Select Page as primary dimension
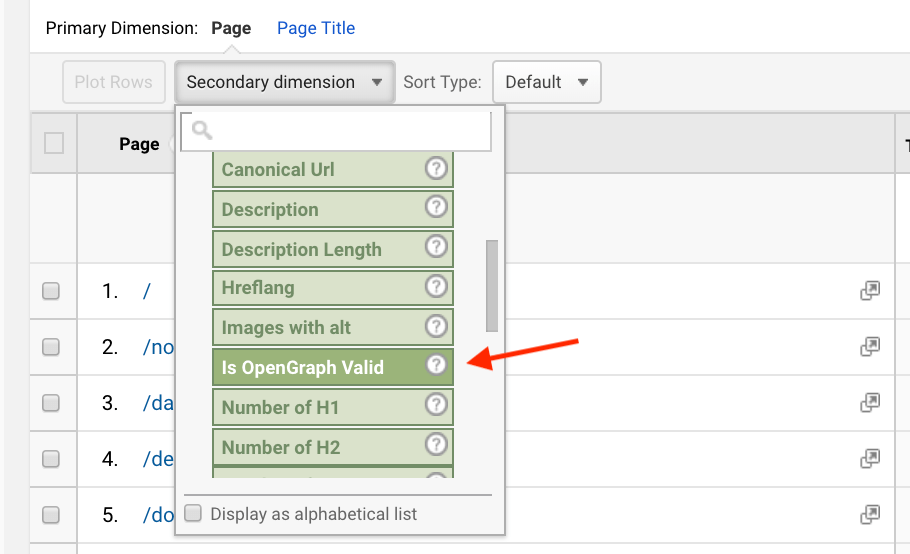The image size is (910, 554). [x=231, y=28]
